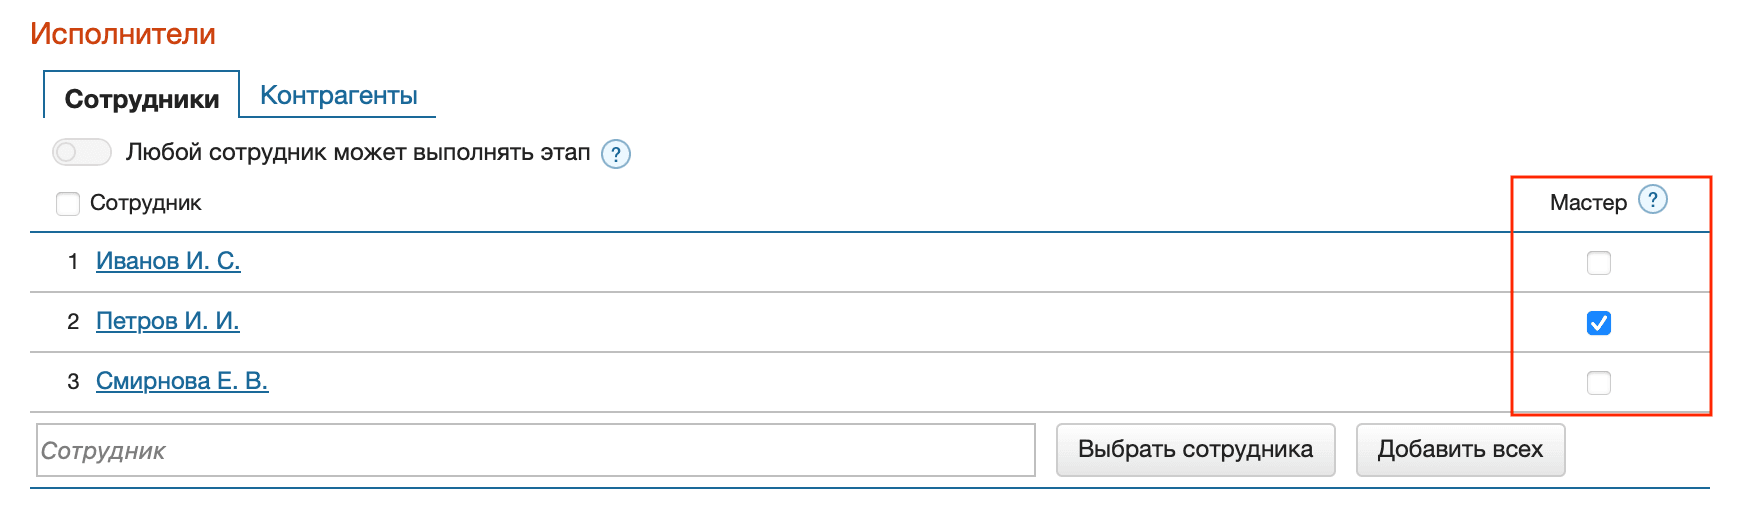Viewport: 1762px width, 522px height.
Task: Check the select-all Сотрудник header checkbox
Action: point(68,204)
